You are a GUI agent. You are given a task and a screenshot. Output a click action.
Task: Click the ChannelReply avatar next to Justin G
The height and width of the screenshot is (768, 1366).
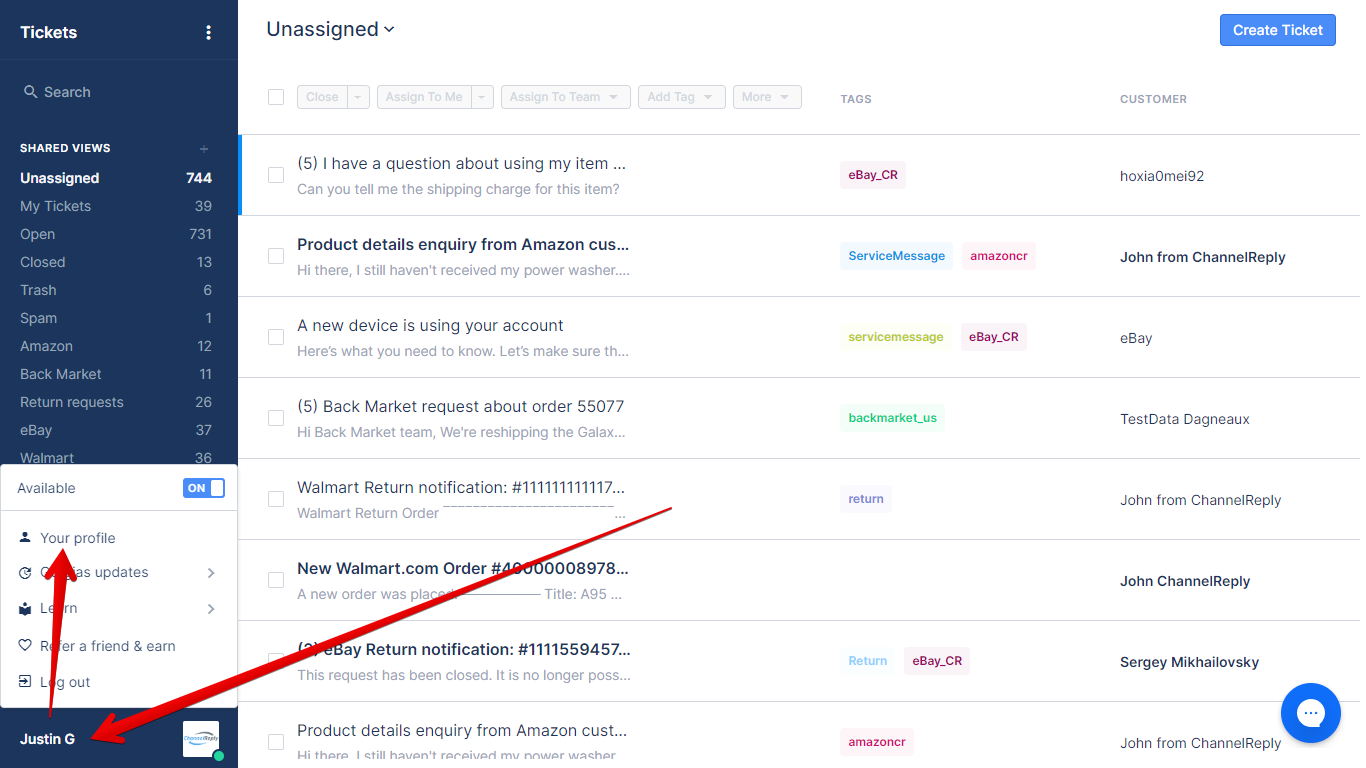pyautogui.click(x=201, y=739)
